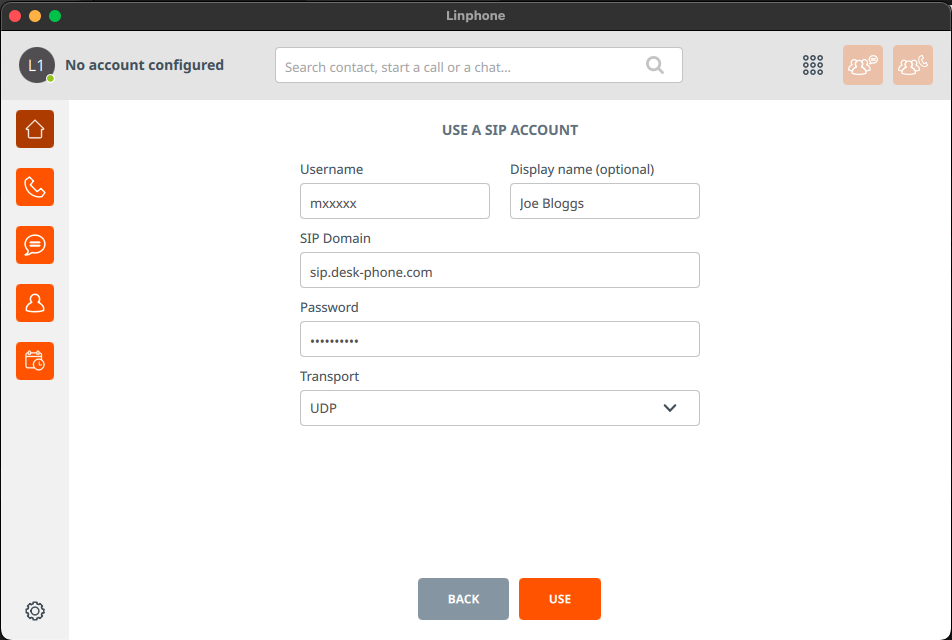Close the Linphone window
952x640 pixels.
tap(15, 16)
